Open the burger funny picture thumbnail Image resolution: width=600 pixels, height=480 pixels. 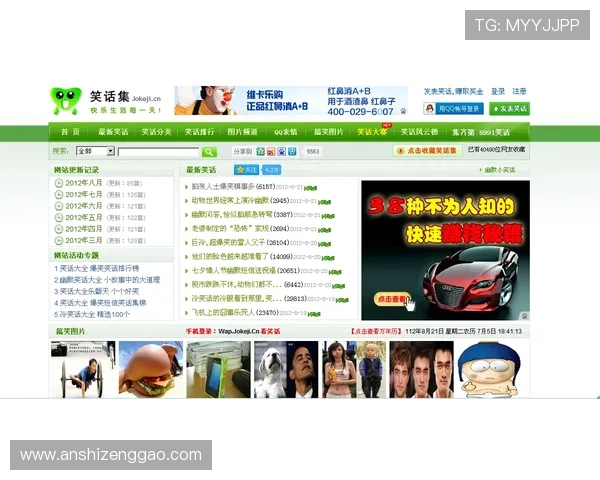pyautogui.click(x=151, y=369)
